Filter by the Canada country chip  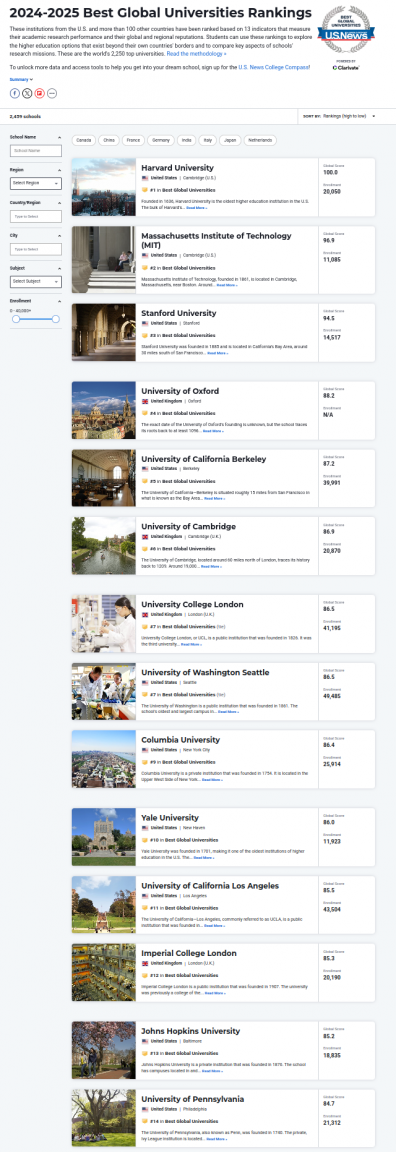tap(84, 140)
